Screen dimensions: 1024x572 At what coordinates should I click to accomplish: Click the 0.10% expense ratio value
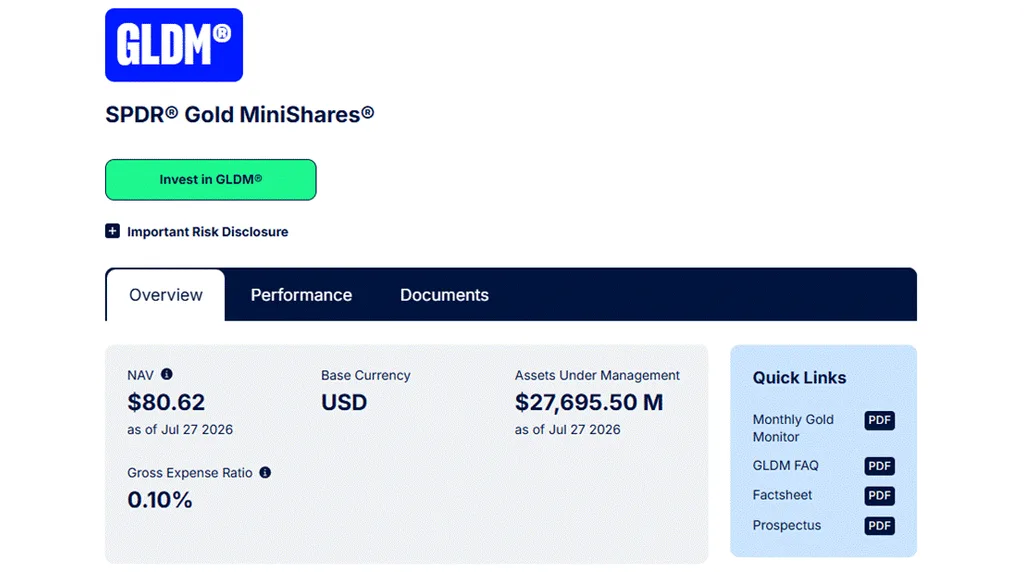[159, 500]
